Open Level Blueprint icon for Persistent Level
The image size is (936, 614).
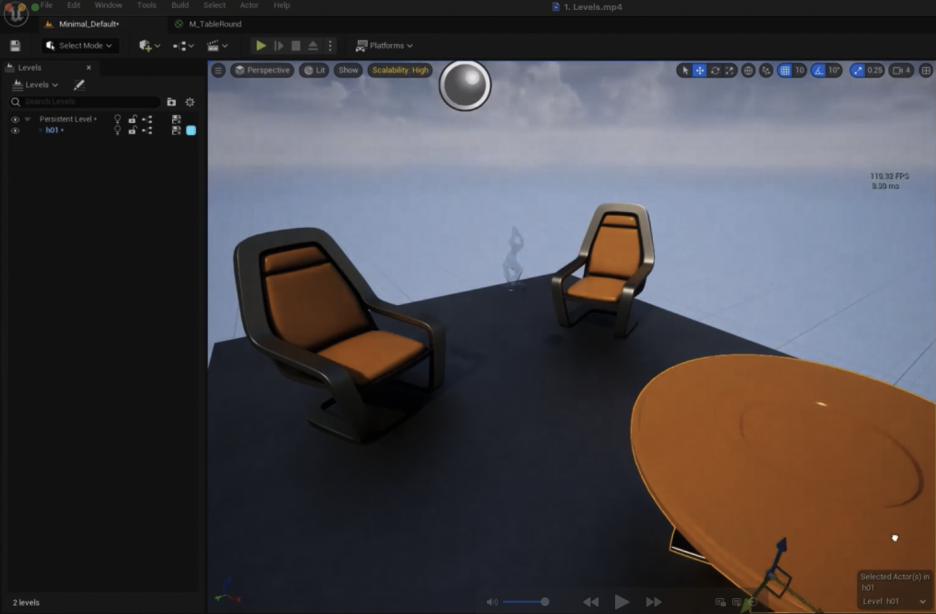click(147, 119)
